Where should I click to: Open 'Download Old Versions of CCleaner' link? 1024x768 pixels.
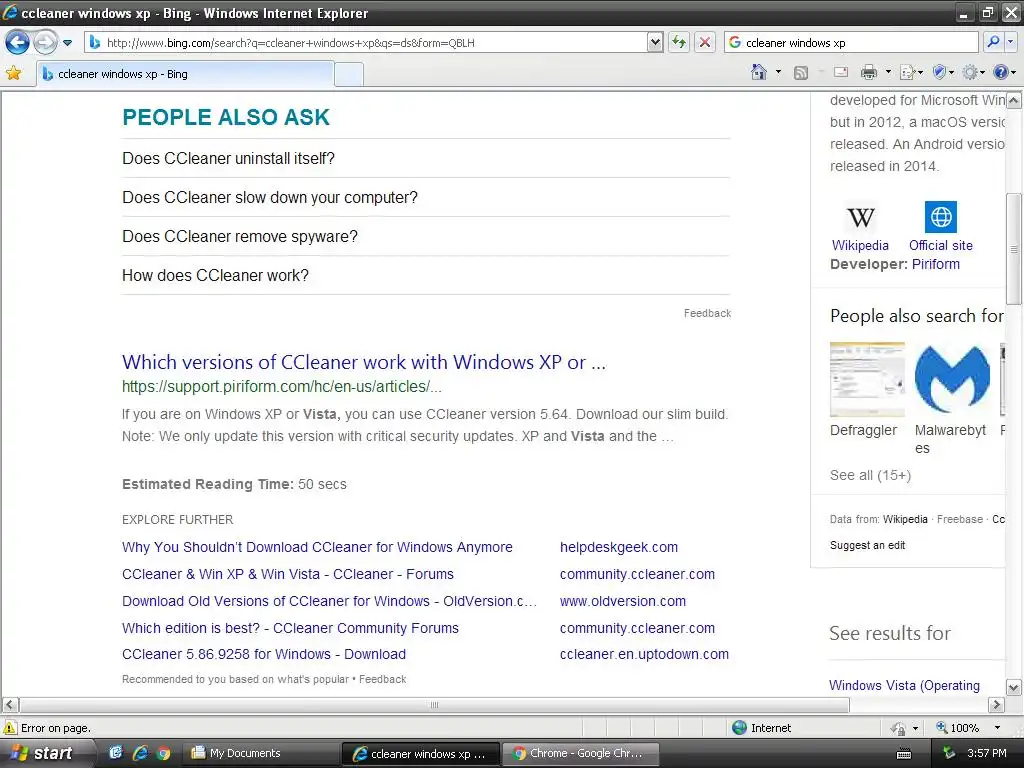(x=329, y=601)
